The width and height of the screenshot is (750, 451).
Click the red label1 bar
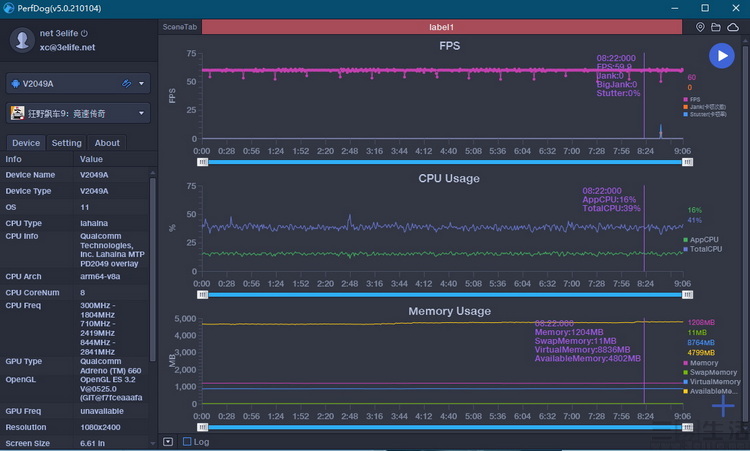tap(441, 27)
